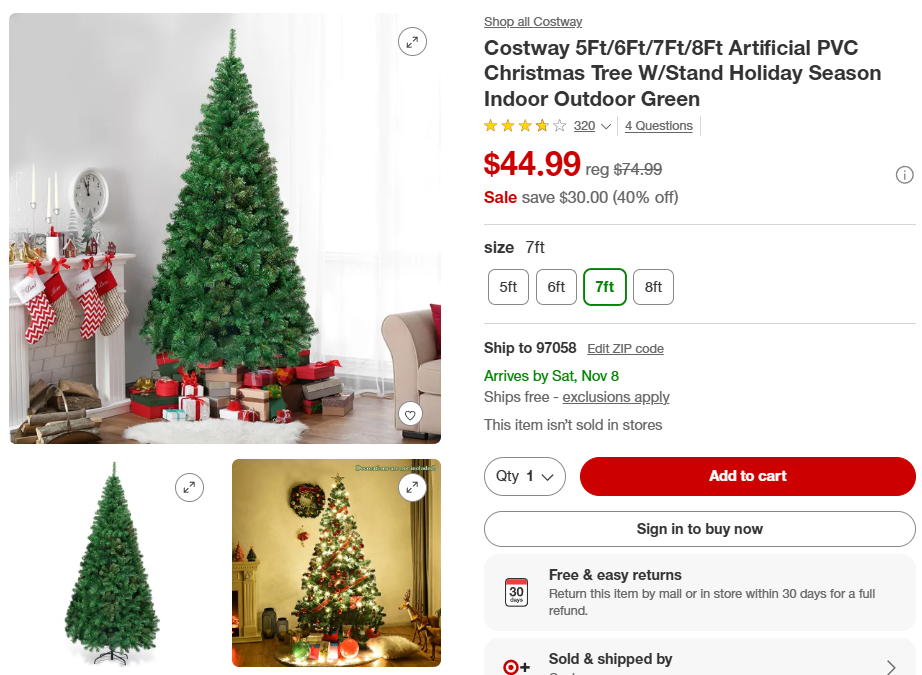Click the 30 days returns calendar icon
922x675 pixels.
coord(516,592)
